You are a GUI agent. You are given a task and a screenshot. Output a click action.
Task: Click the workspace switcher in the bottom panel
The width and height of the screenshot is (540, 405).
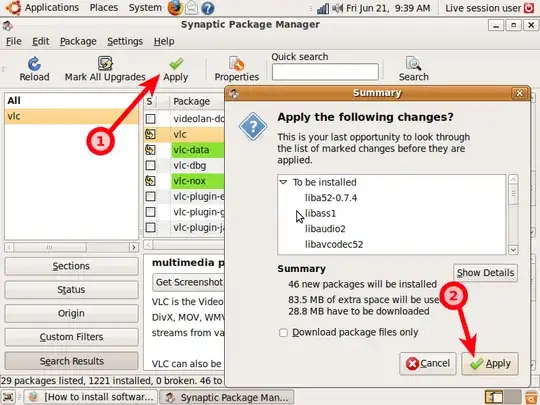(x=503, y=397)
